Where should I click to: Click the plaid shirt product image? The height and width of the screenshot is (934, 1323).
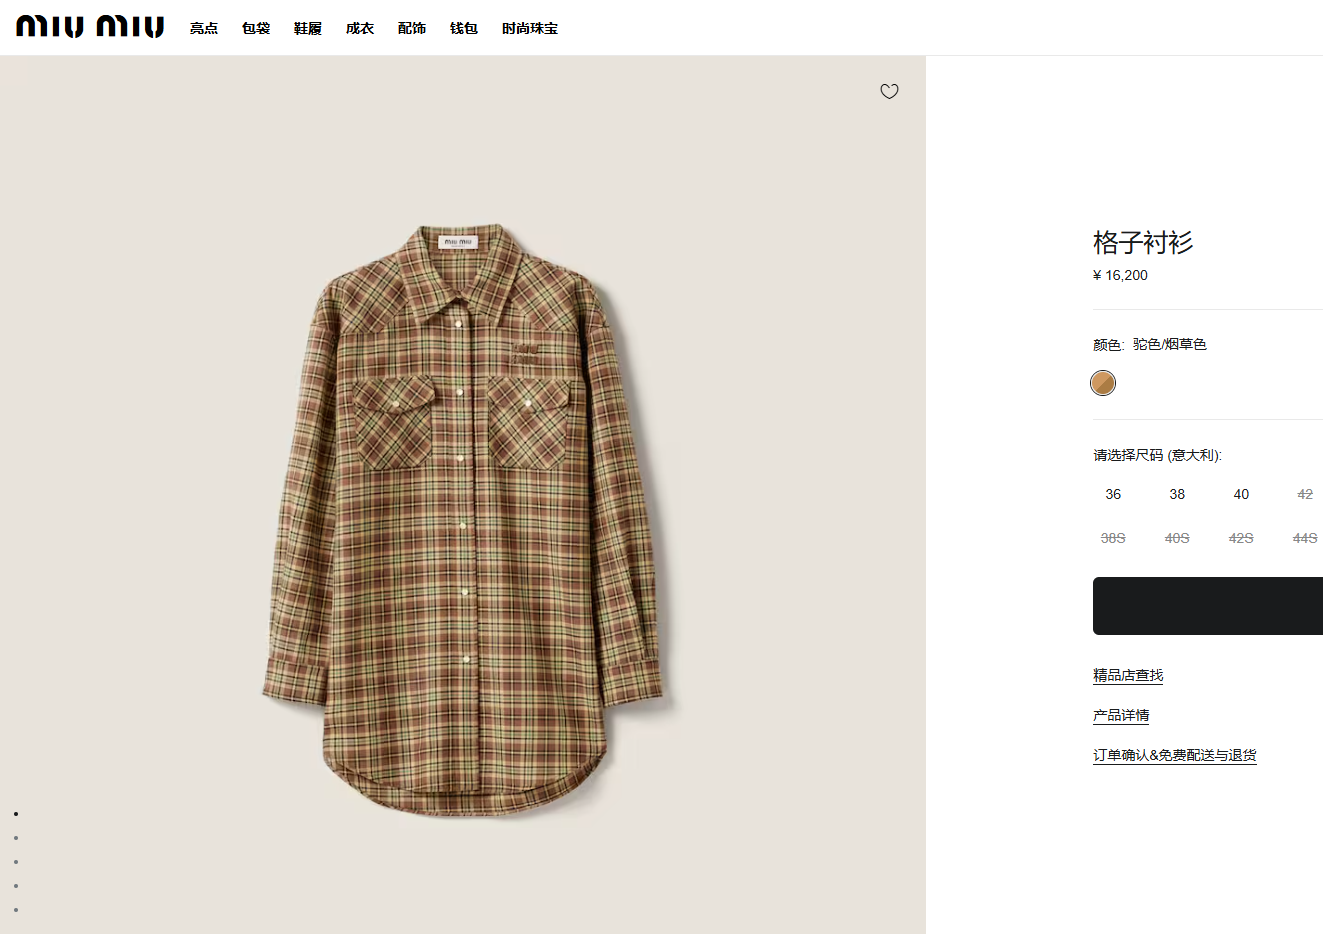465,520
